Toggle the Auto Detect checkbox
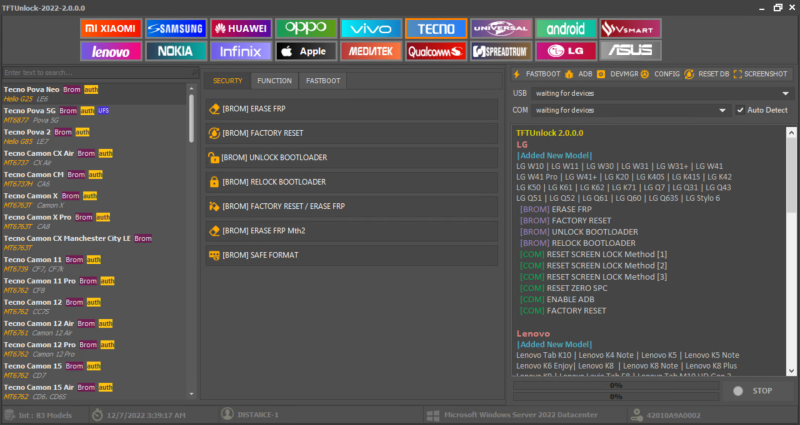Image resolution: width=800 pixels, height=425 pixels. [740, 110]
